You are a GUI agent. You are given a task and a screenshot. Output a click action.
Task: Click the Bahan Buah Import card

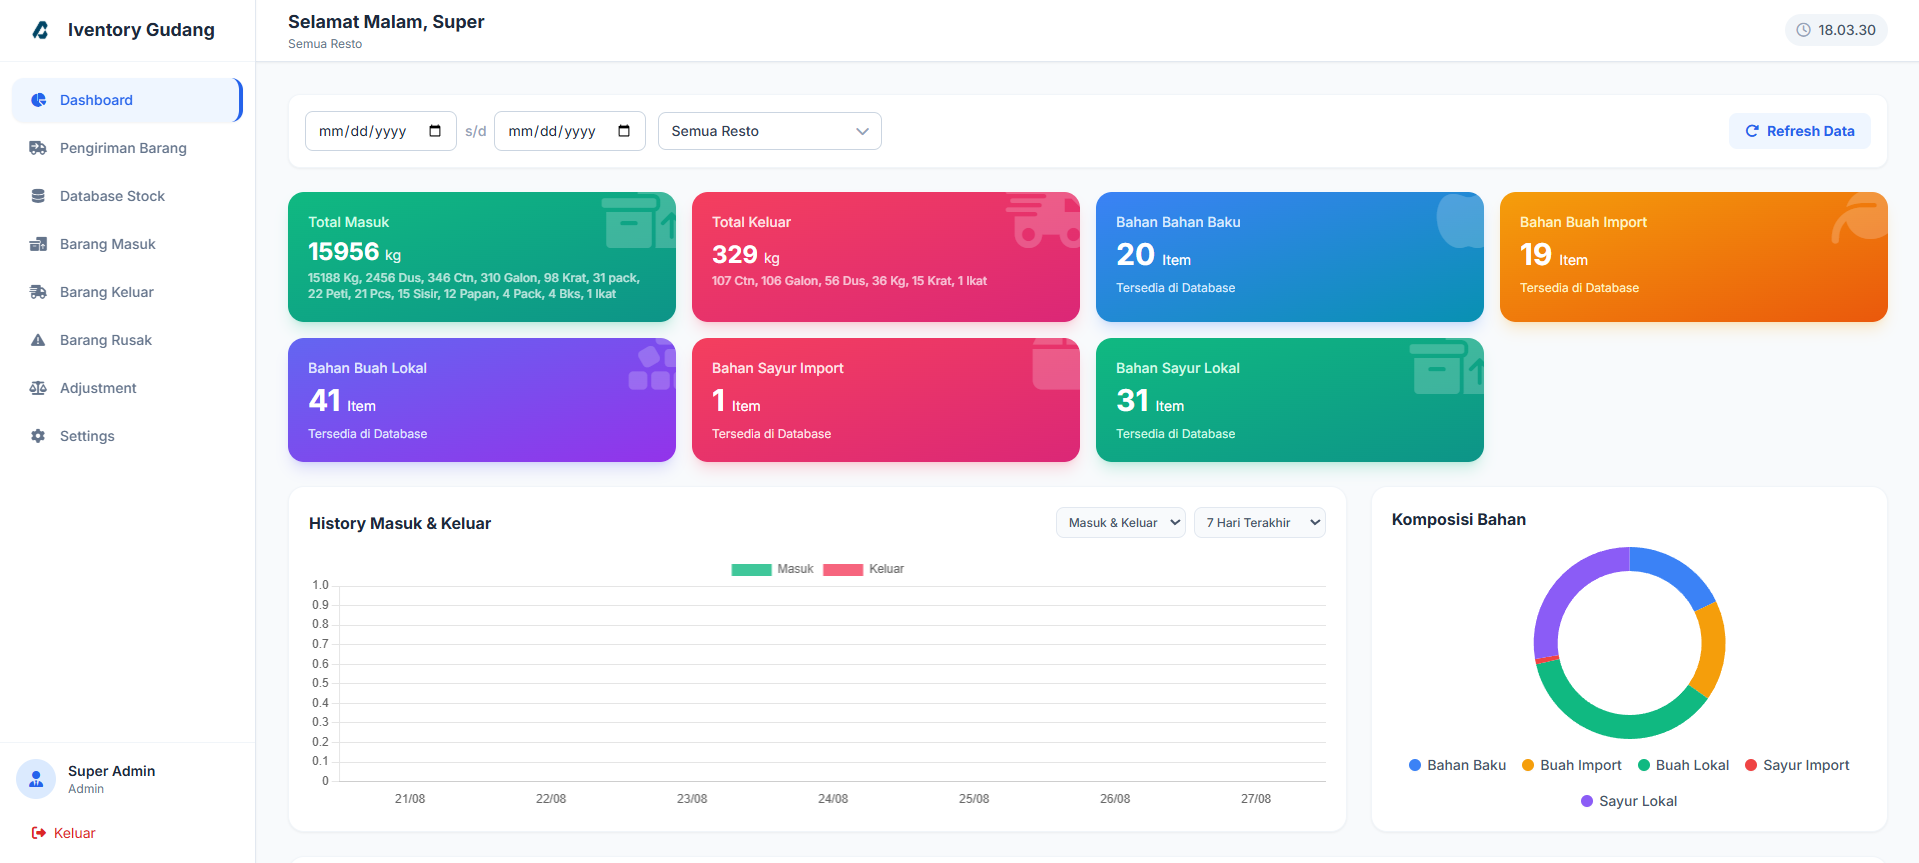pos(1694,257)
